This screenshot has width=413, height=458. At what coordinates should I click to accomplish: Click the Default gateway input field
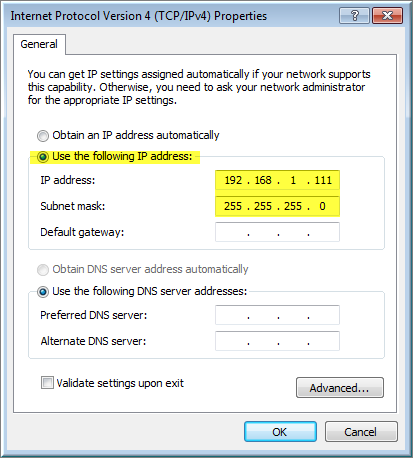pyautogui.click(x=277, y=232)
